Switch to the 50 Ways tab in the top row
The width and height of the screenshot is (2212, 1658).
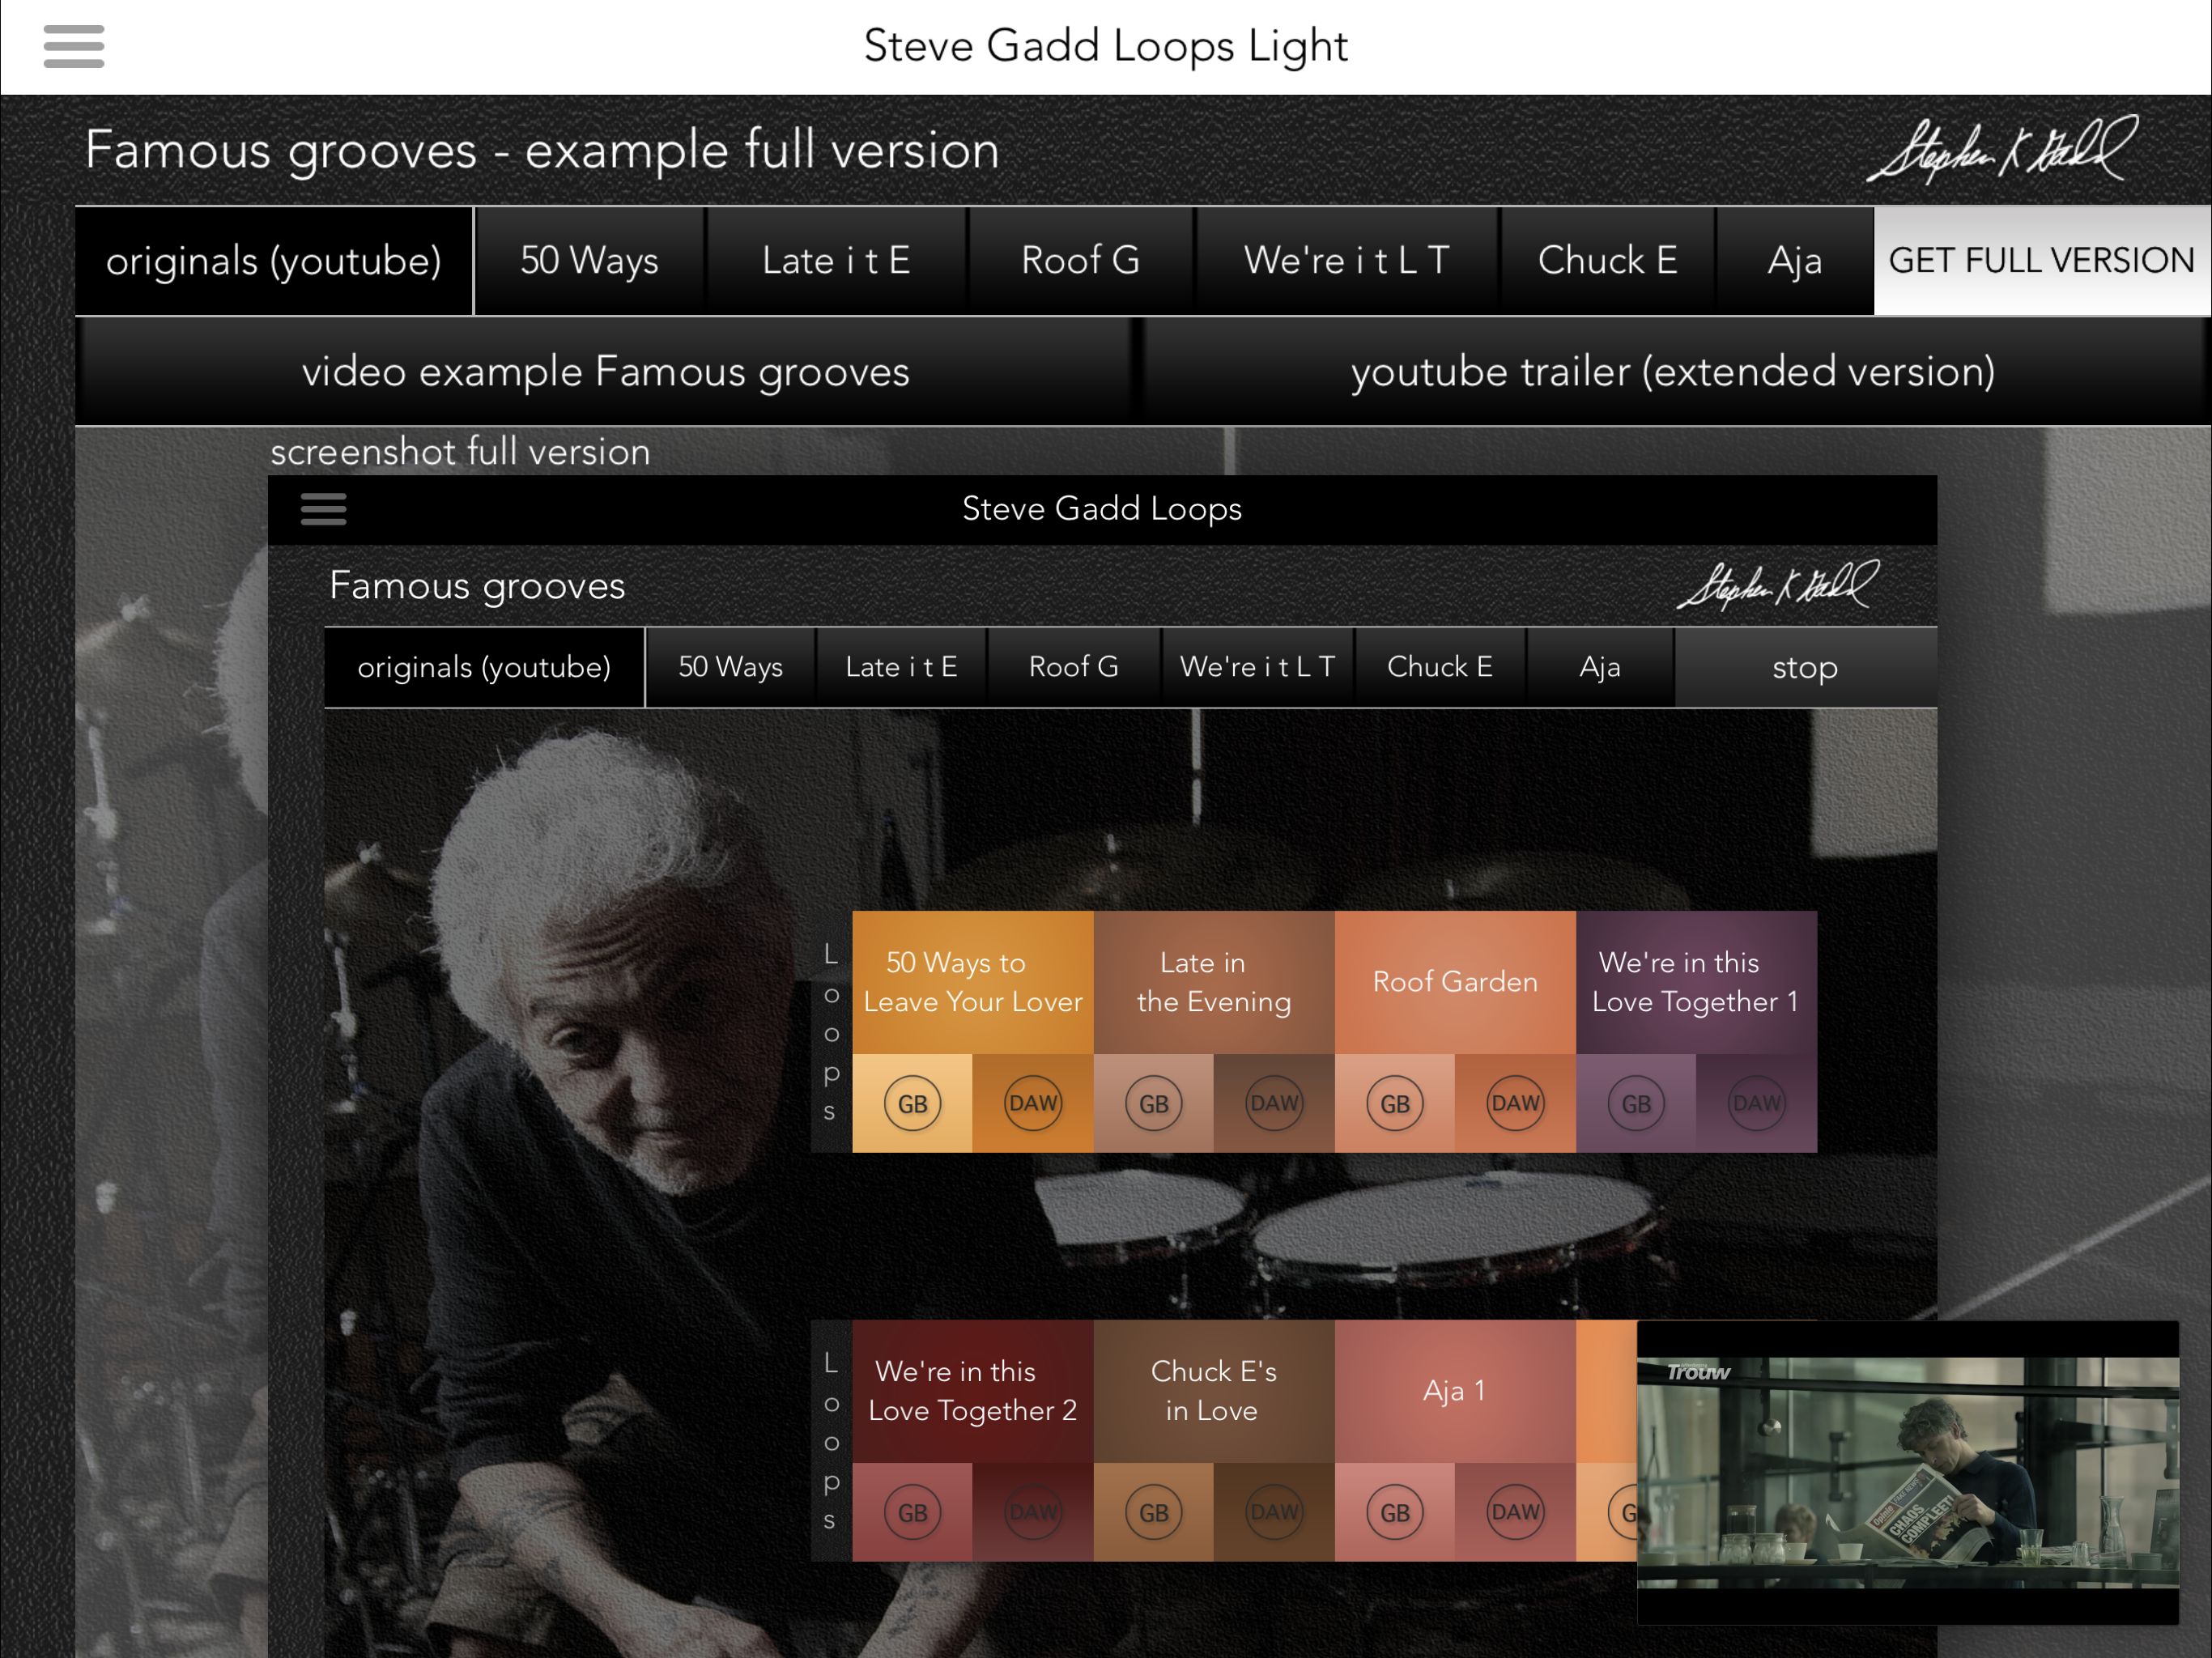(x=590, y=261)
